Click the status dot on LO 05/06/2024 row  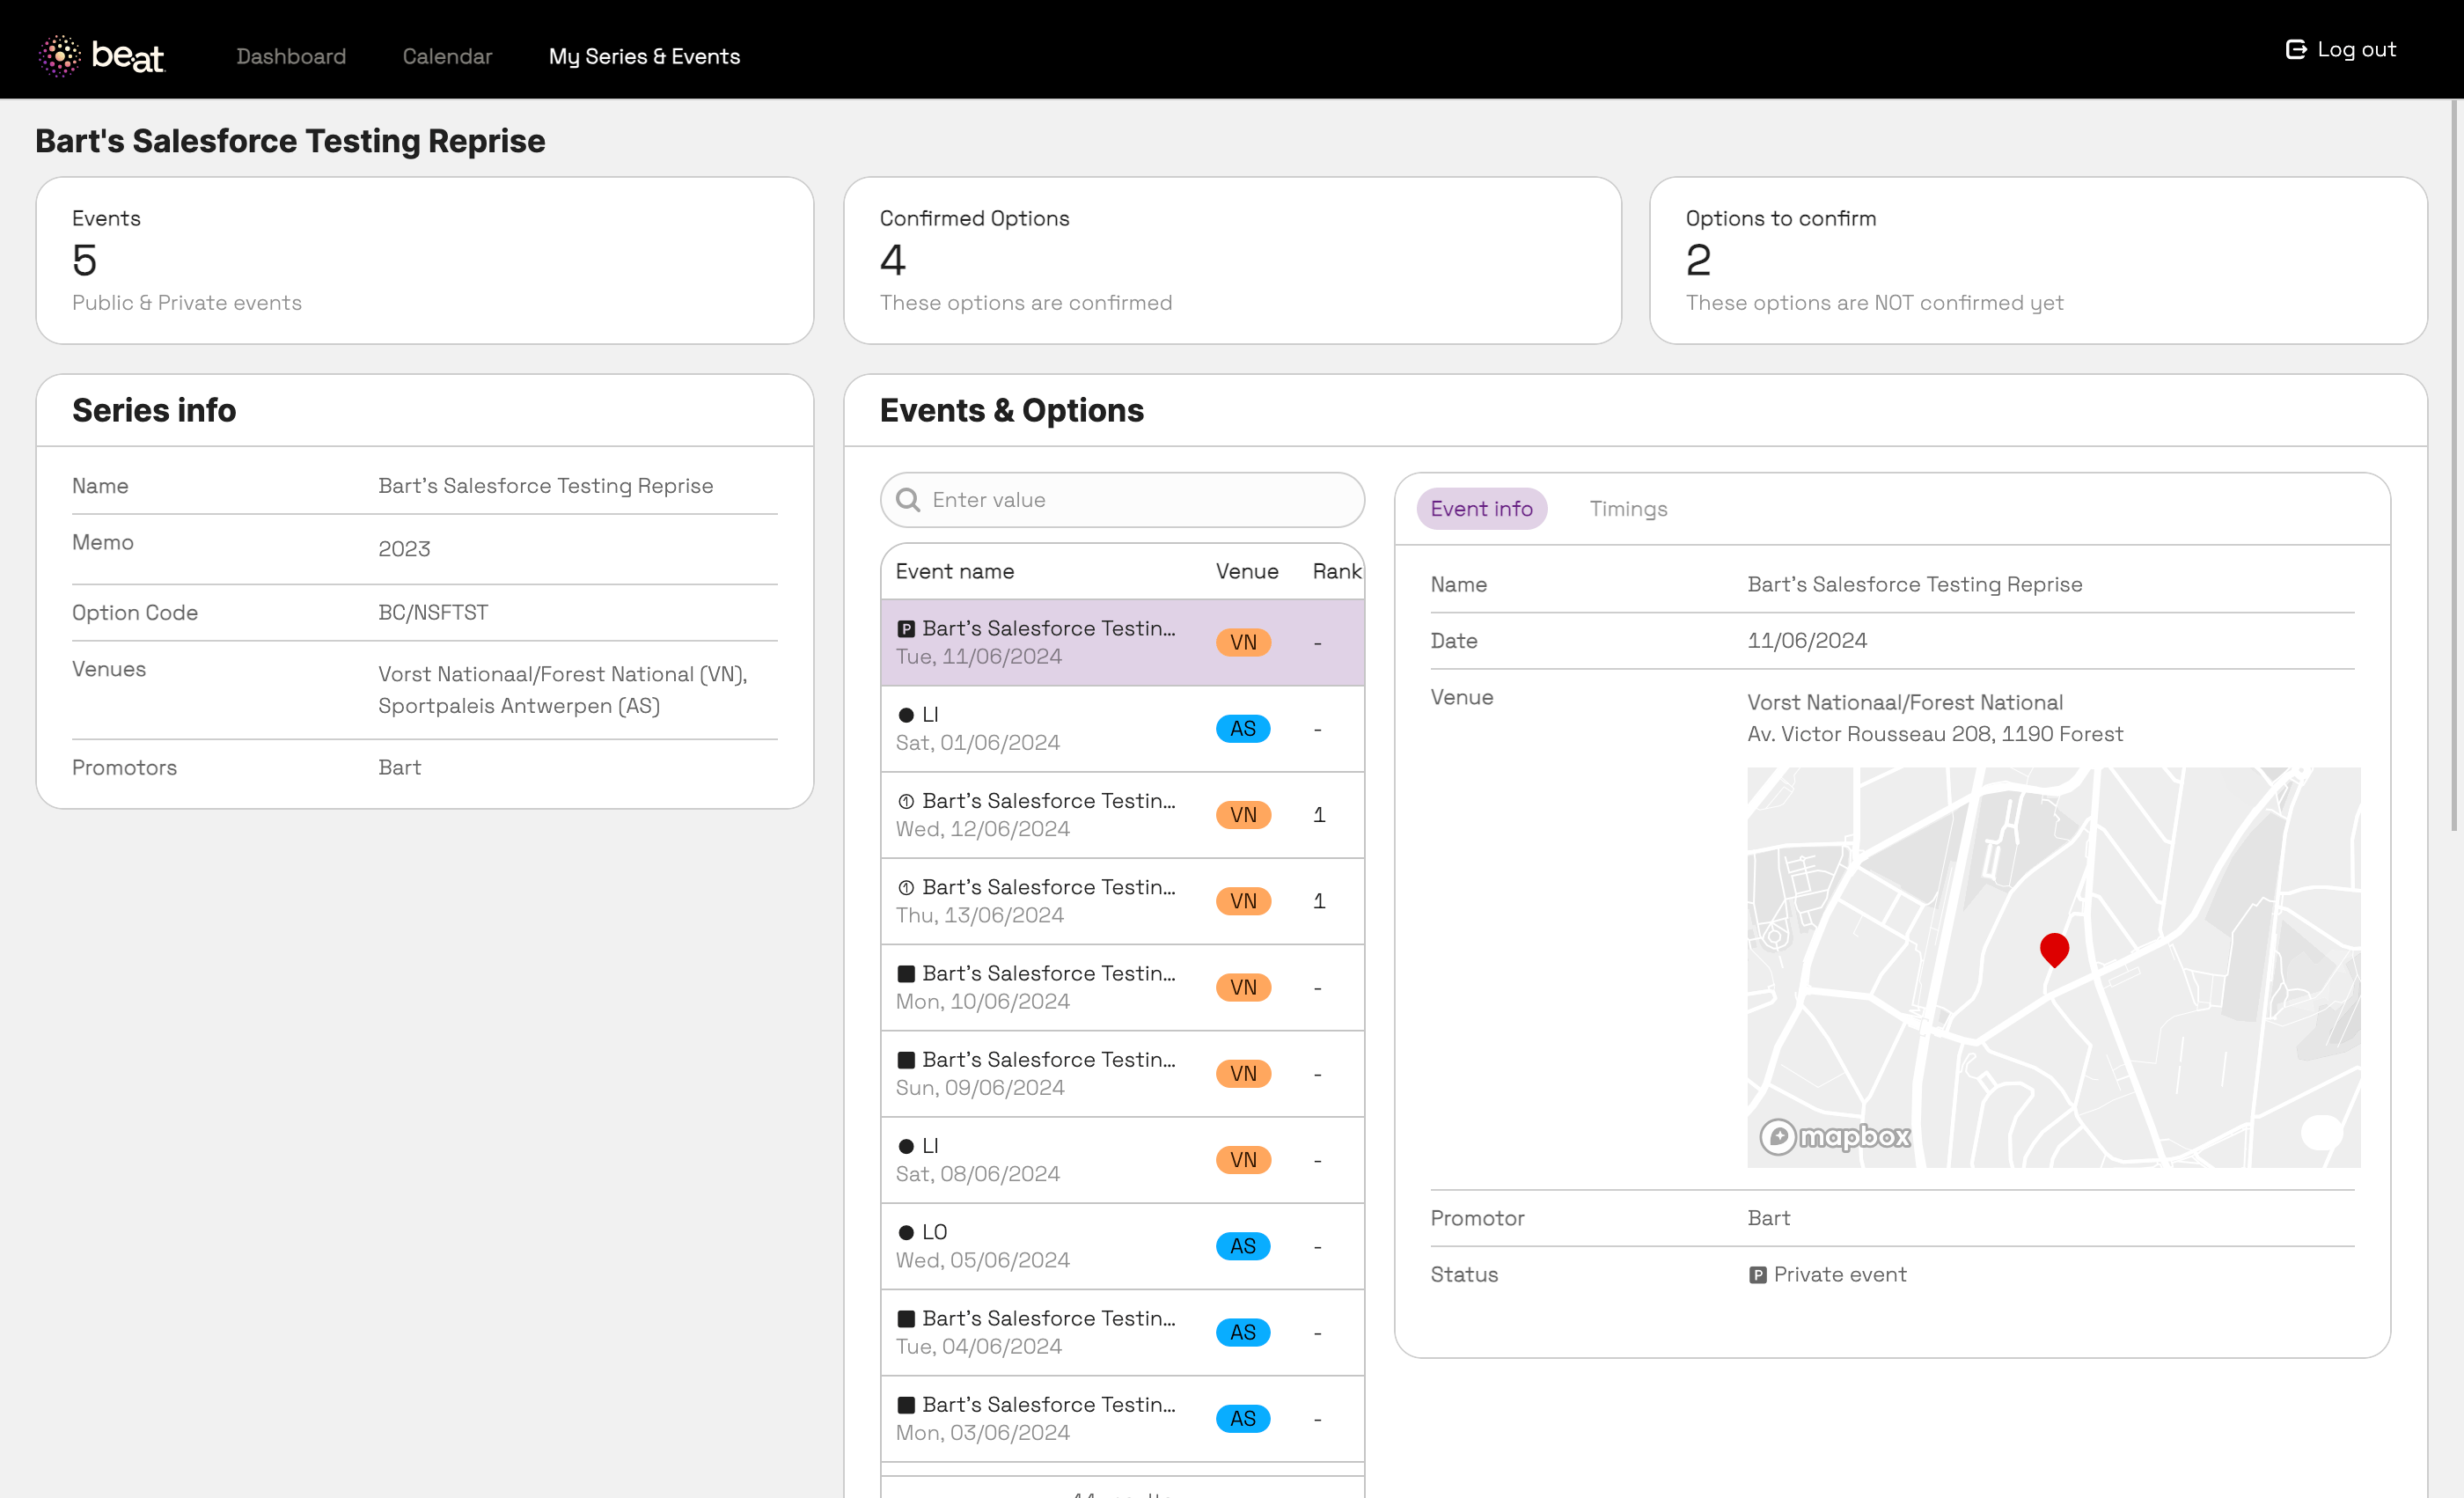coord(906,1233)
